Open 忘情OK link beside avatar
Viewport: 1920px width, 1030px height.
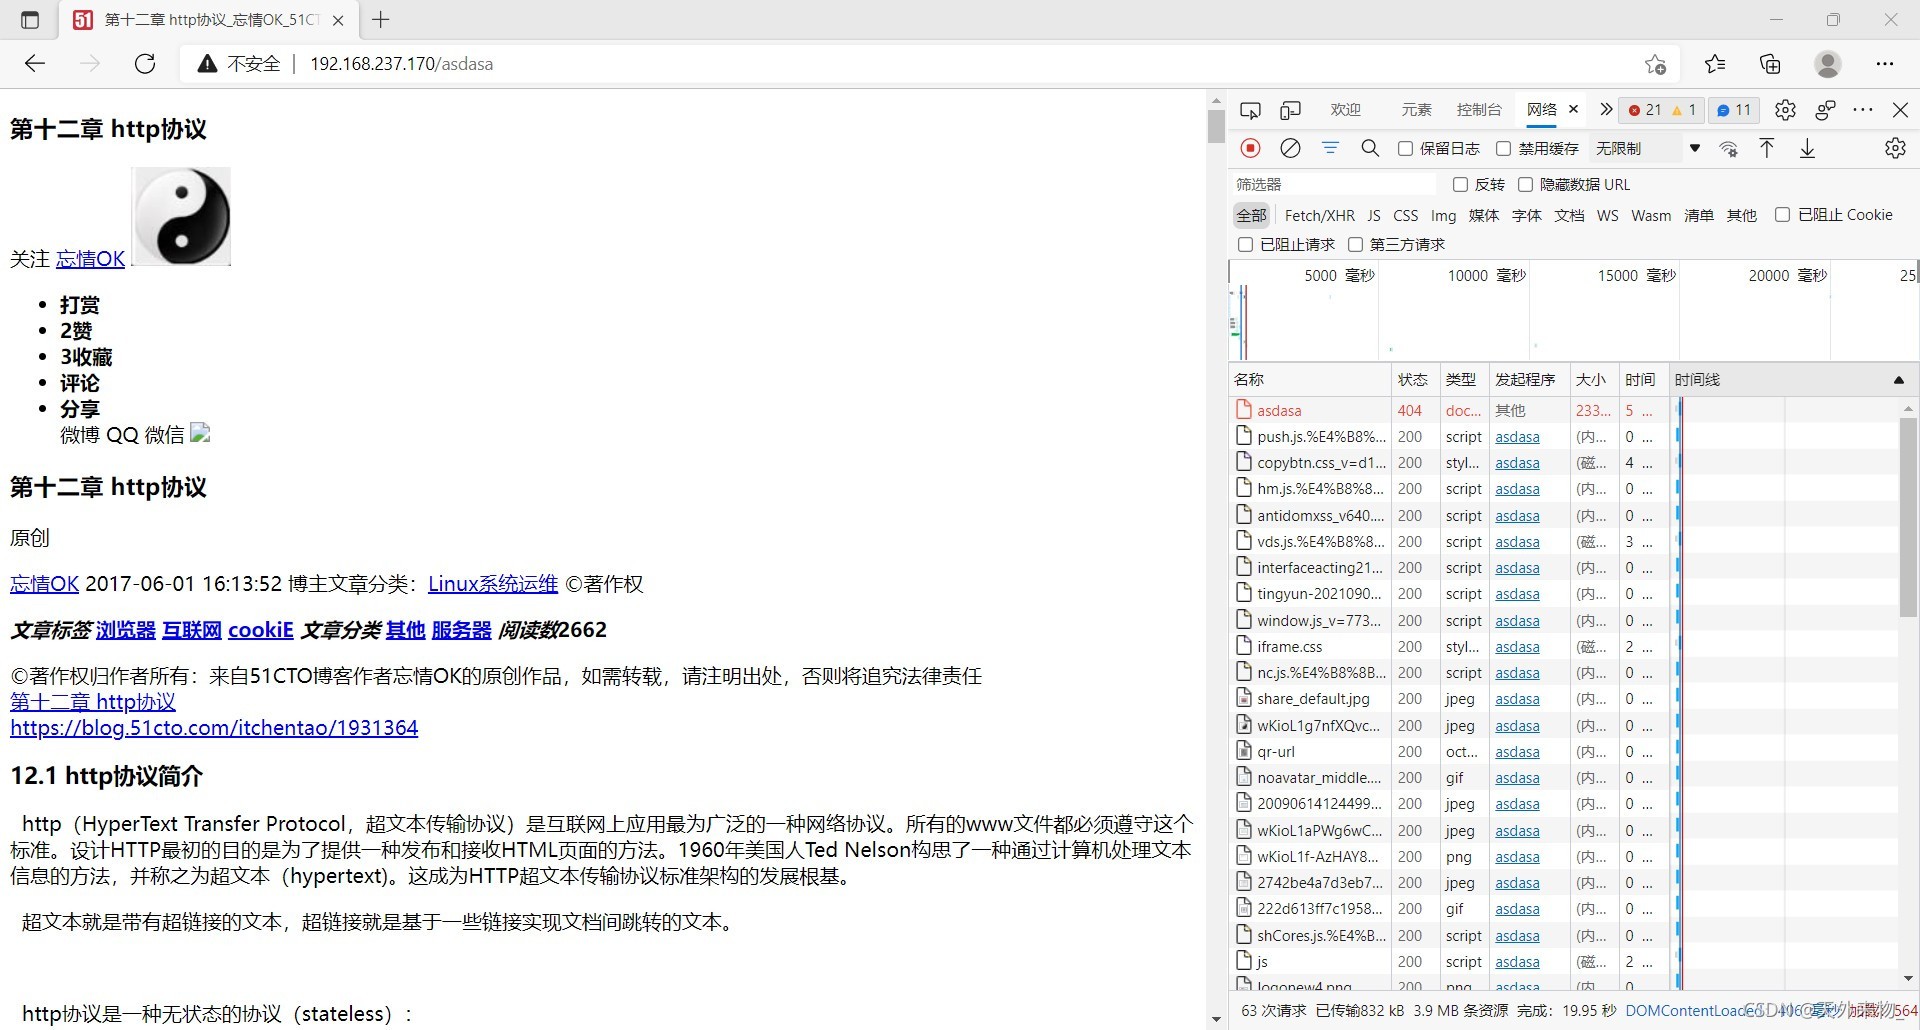90,259
